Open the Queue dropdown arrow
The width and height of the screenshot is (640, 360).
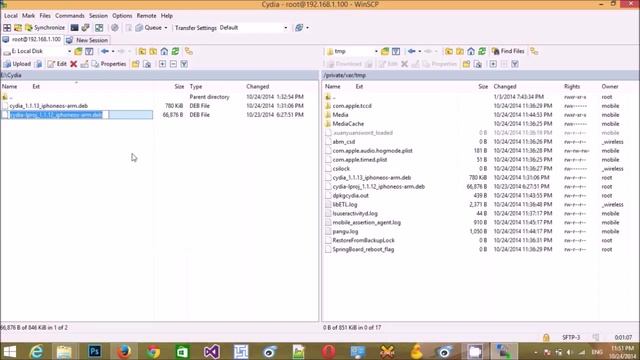point(166,28)
